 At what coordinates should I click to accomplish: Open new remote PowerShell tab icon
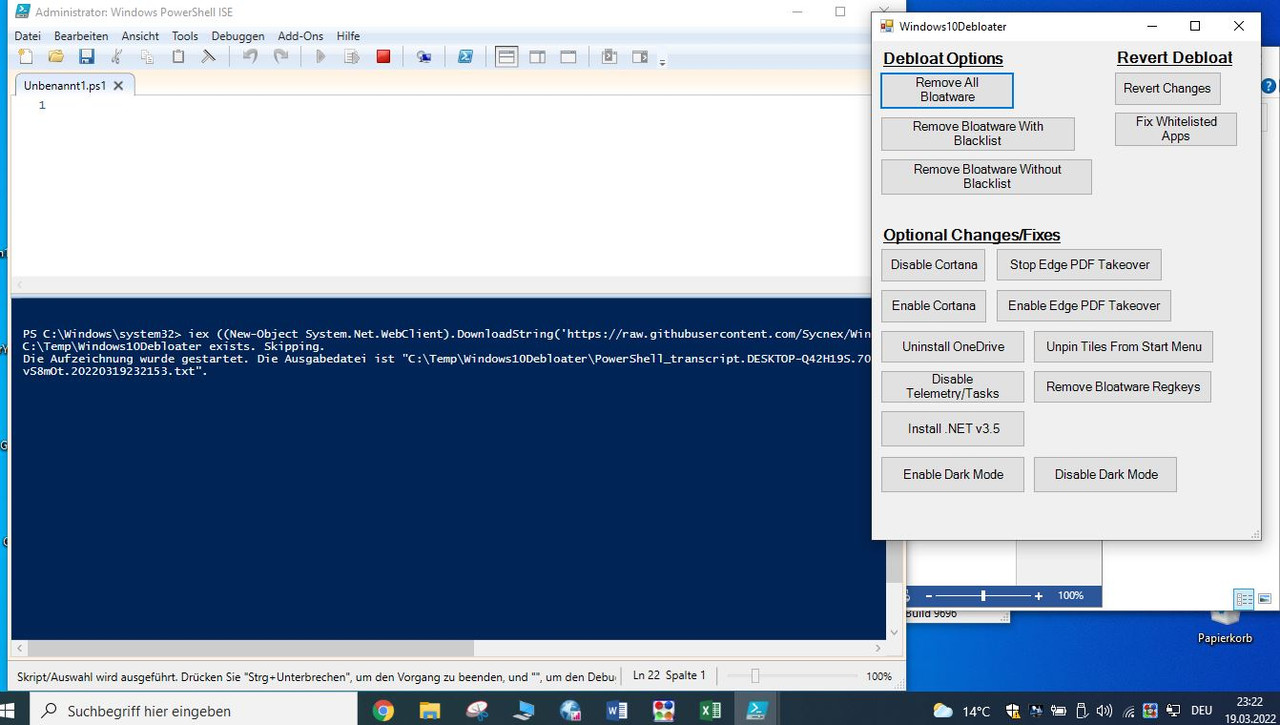coord(424,57)
